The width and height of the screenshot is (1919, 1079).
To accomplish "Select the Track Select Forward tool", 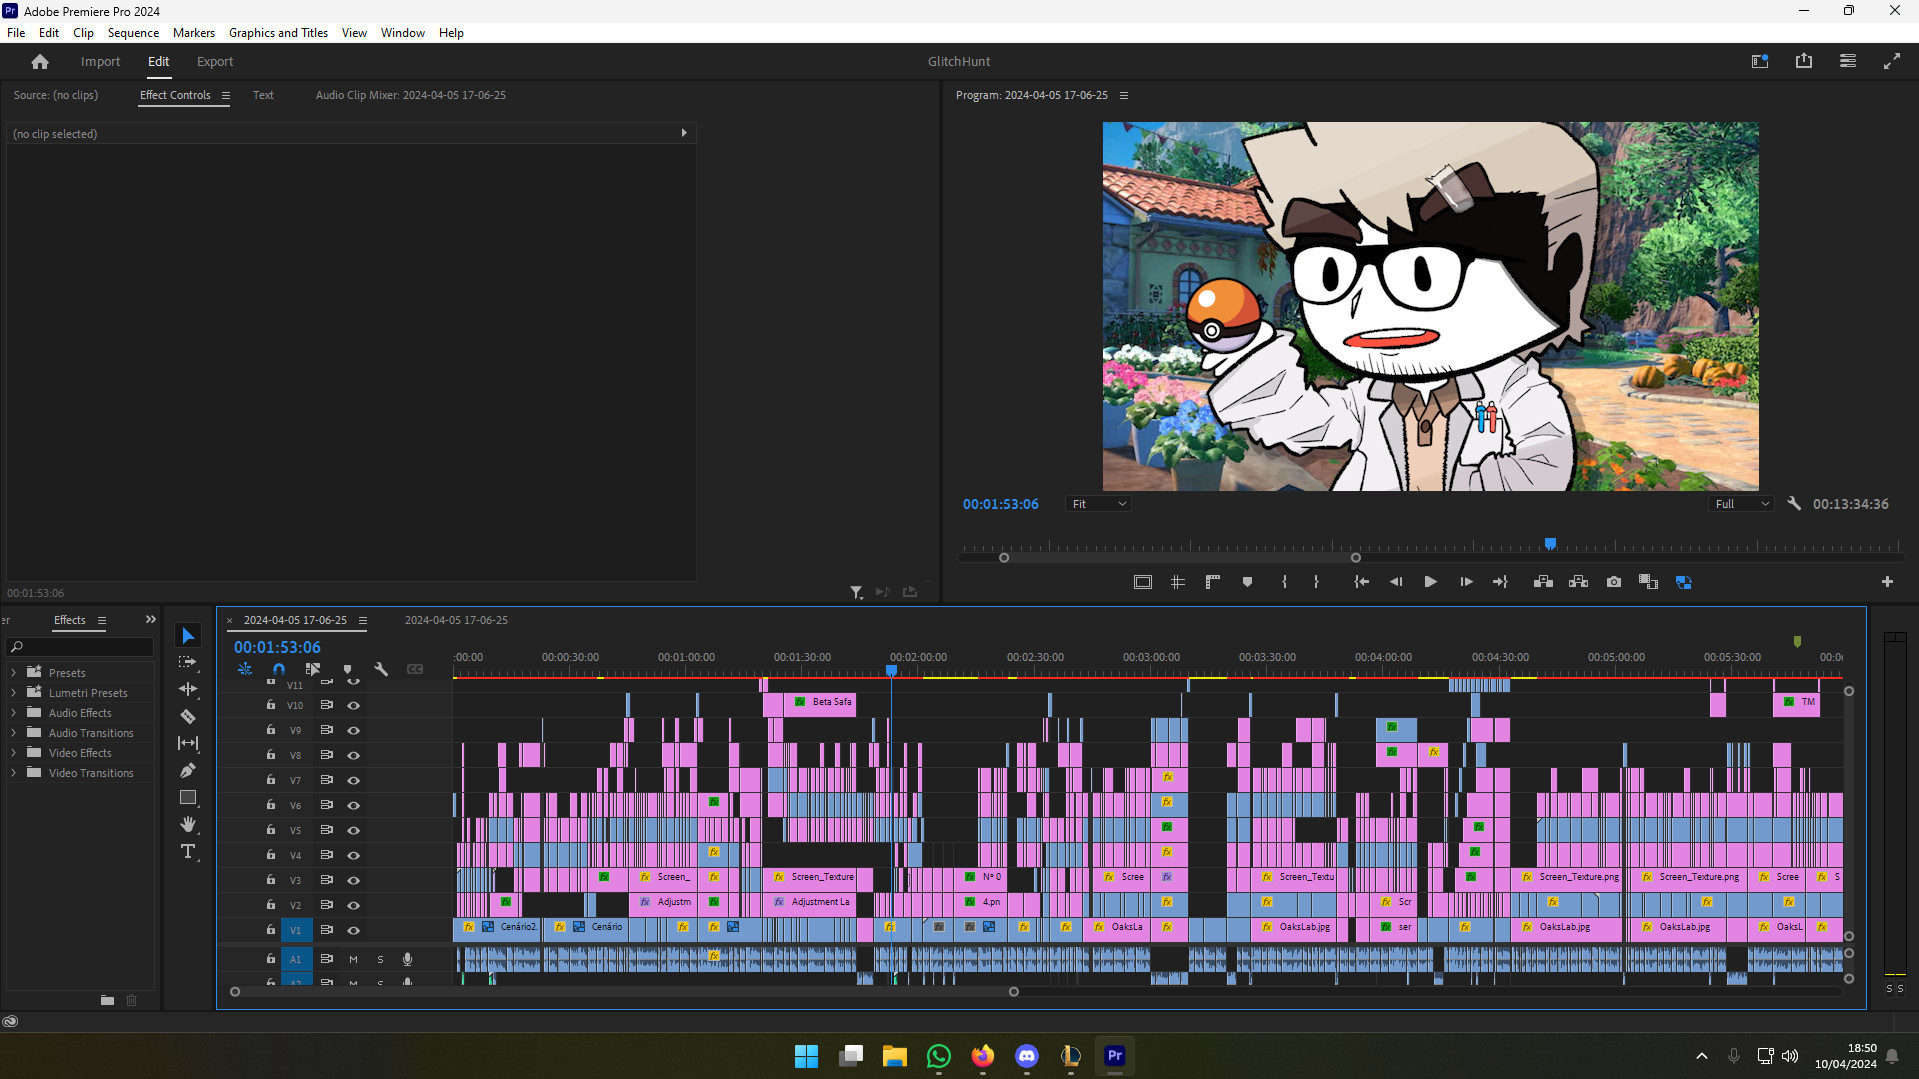I will tap(188, 662).
